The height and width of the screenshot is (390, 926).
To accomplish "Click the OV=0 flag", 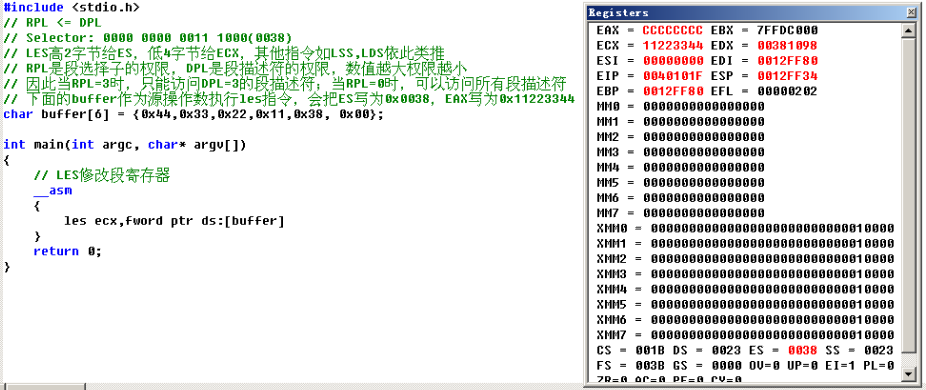I will pos(764,365).
